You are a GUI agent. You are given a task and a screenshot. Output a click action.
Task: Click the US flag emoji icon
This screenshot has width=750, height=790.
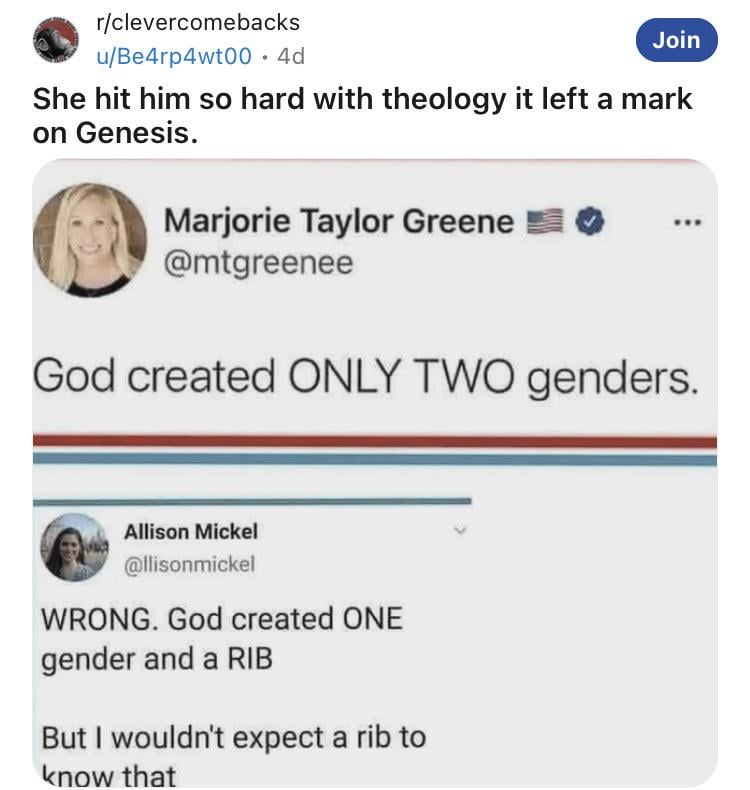pos(547,221)
